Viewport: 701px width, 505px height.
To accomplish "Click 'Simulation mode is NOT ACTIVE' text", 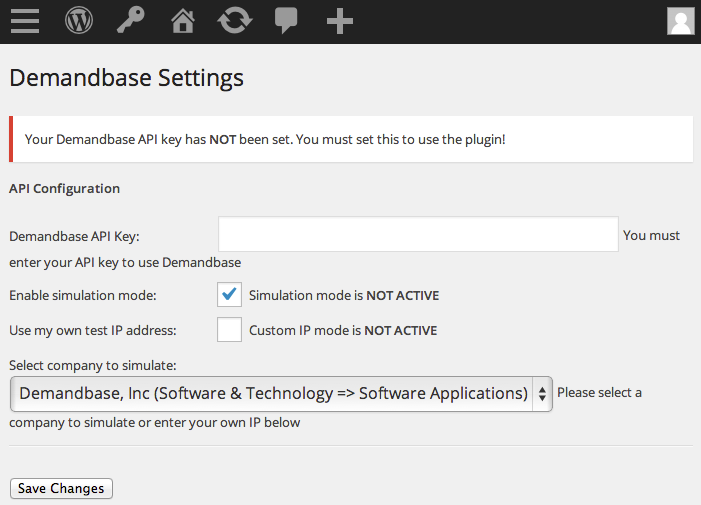I will pos(344,295).
